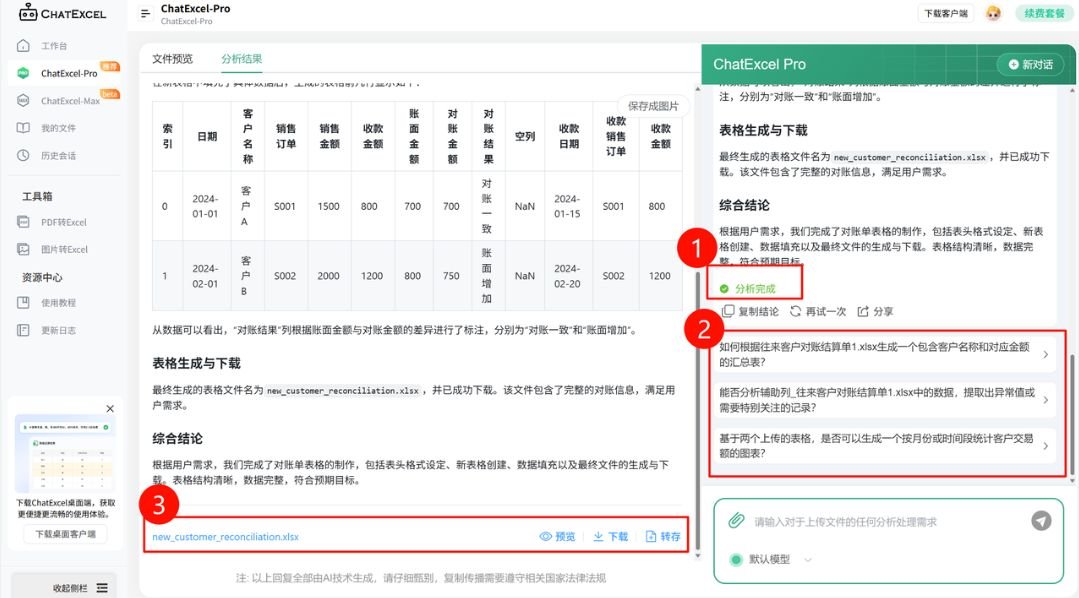Image resolution: width=1079 pixels, height=598 pixels.
Task: Click the paperclip attachment icon
Action: click(736, 521)
